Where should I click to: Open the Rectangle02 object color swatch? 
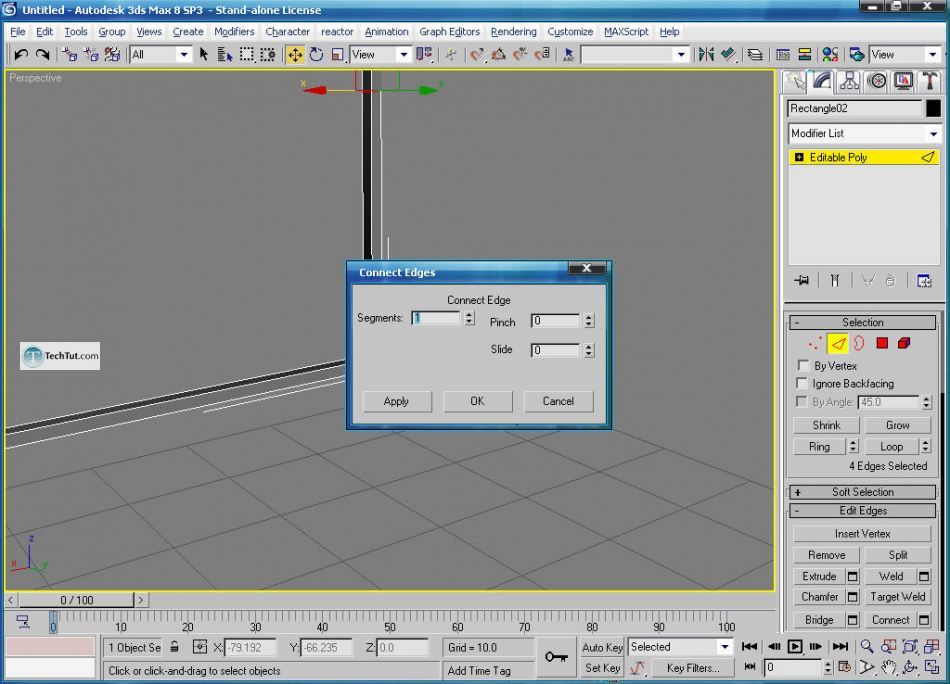coord(933,108)
